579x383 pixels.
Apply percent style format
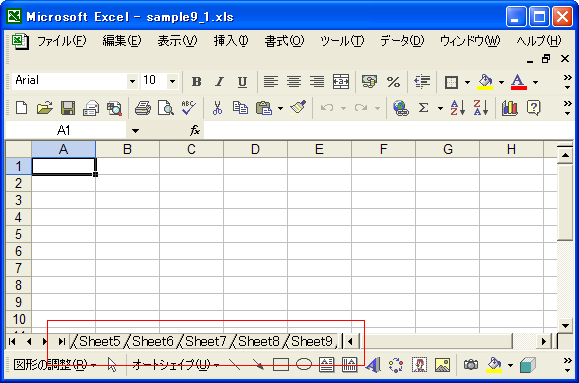pos(393,82)
